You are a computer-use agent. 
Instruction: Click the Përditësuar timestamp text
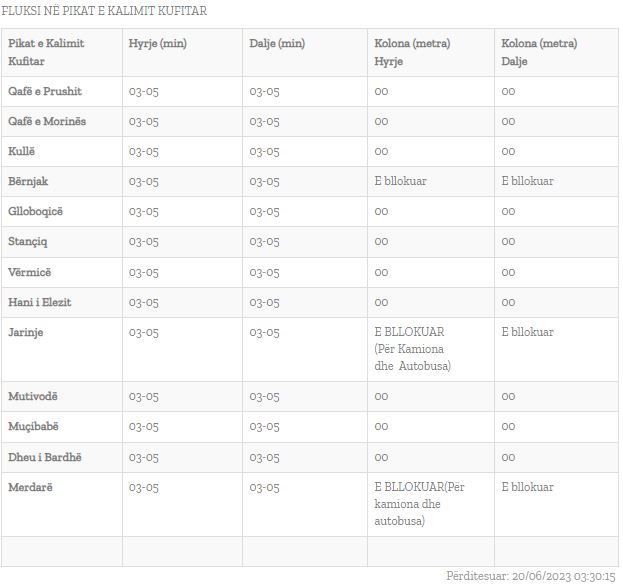click(530, 576)
